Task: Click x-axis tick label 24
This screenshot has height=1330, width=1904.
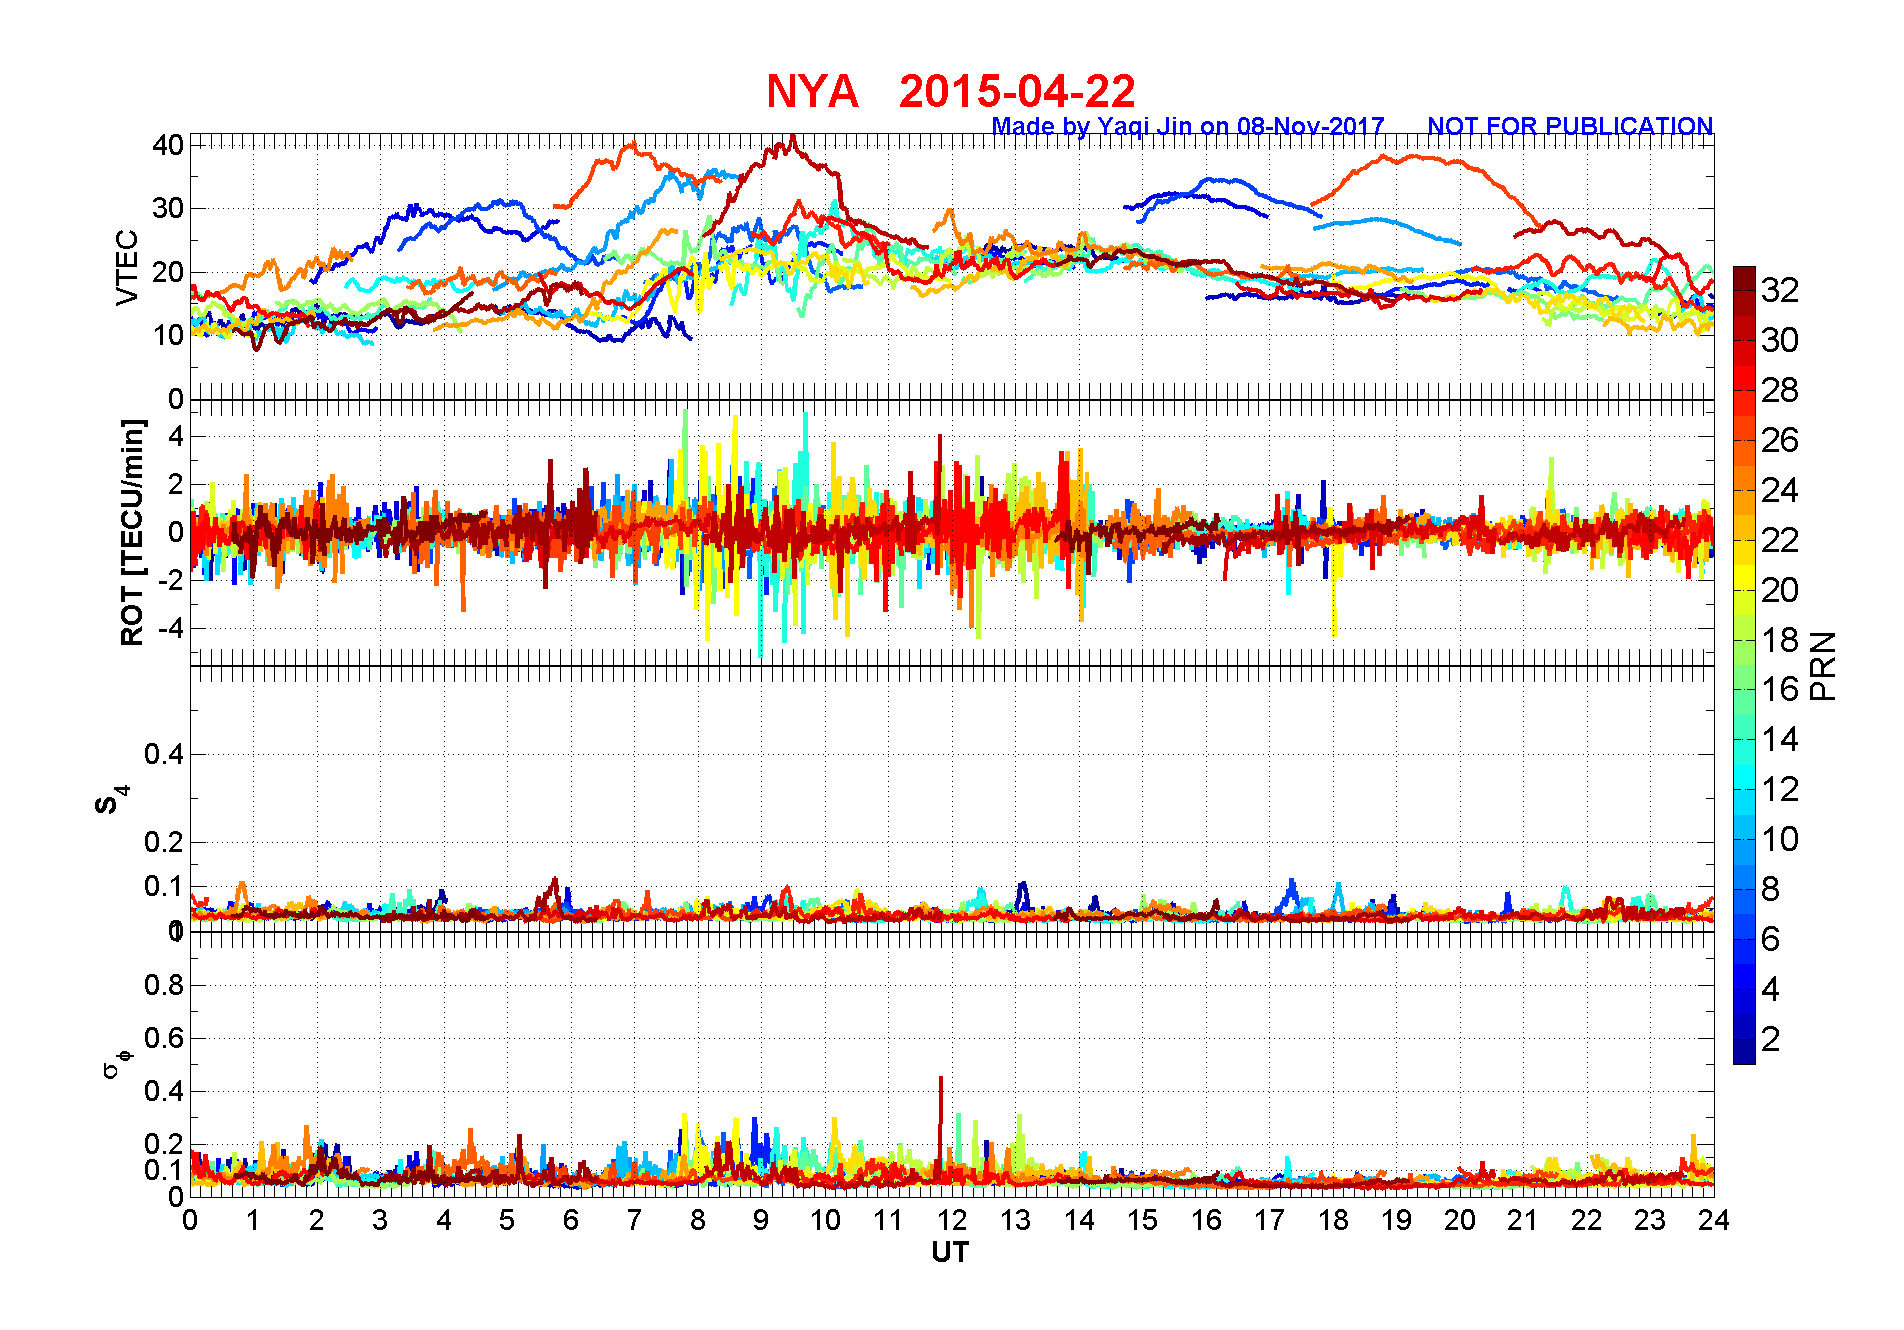Action: [x=1713, y=1220]
